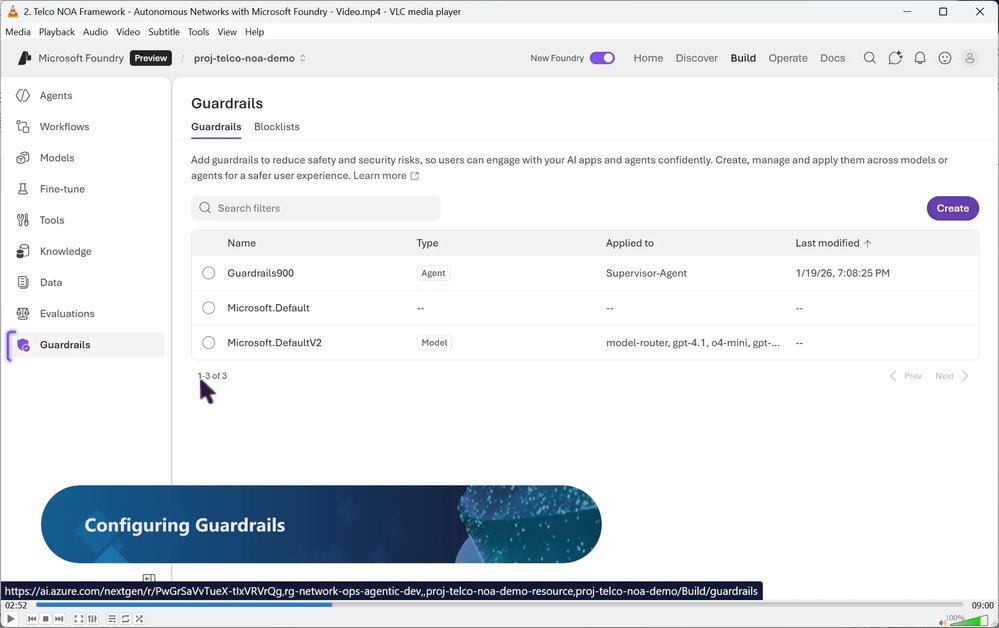
Task: Click inside the Search filters field
Action: [x=315, y=208]
